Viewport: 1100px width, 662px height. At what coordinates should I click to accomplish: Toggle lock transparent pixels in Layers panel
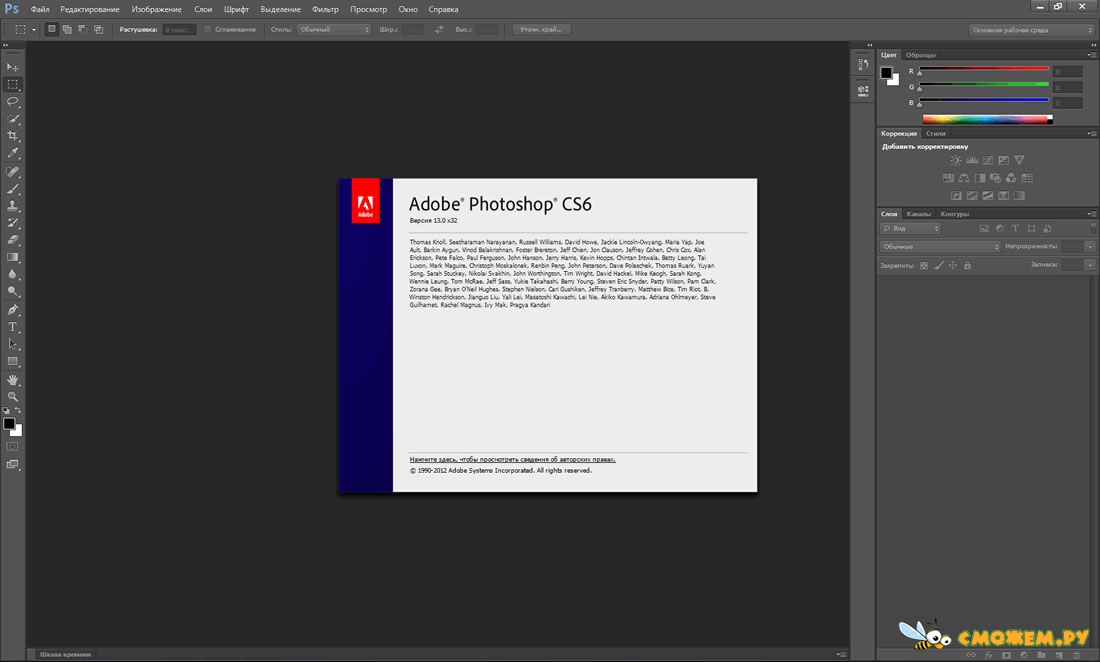924,266
